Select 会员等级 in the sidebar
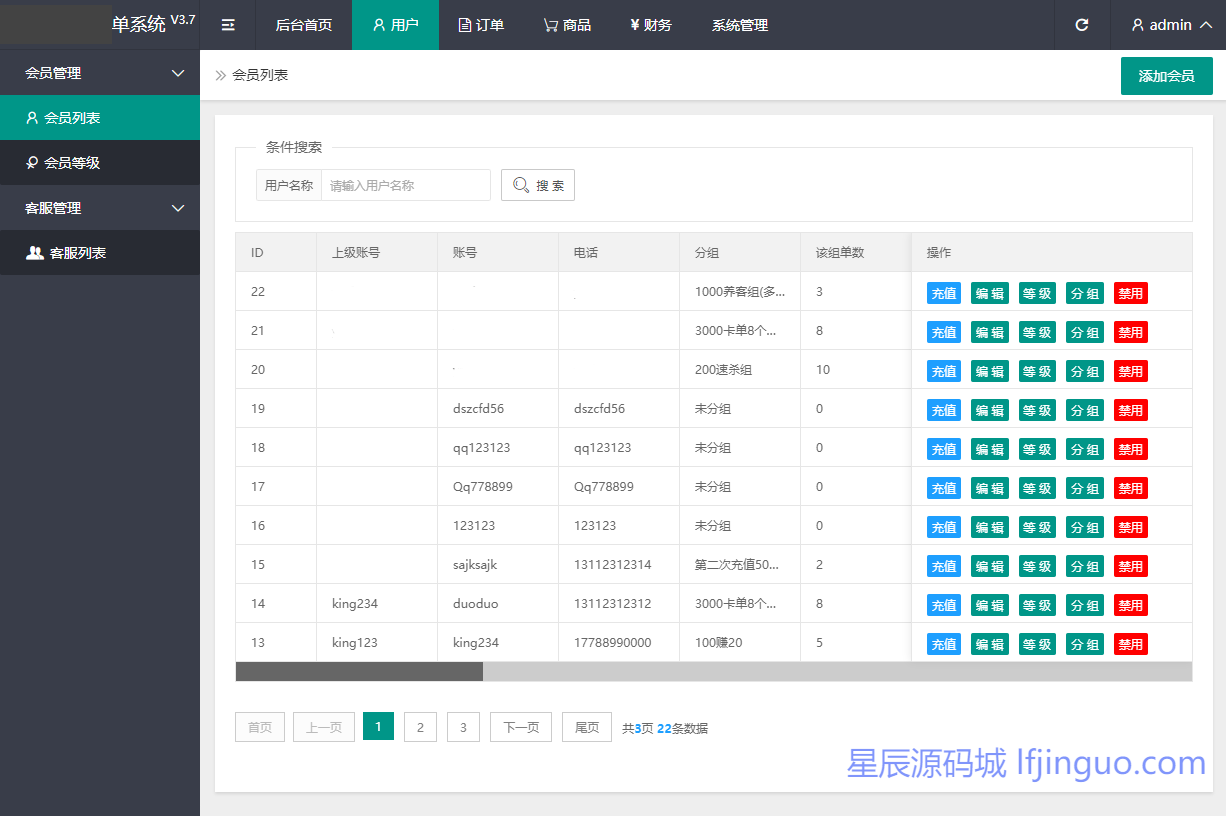Screen dimensions: 1226x816 [x=72, y=163]
